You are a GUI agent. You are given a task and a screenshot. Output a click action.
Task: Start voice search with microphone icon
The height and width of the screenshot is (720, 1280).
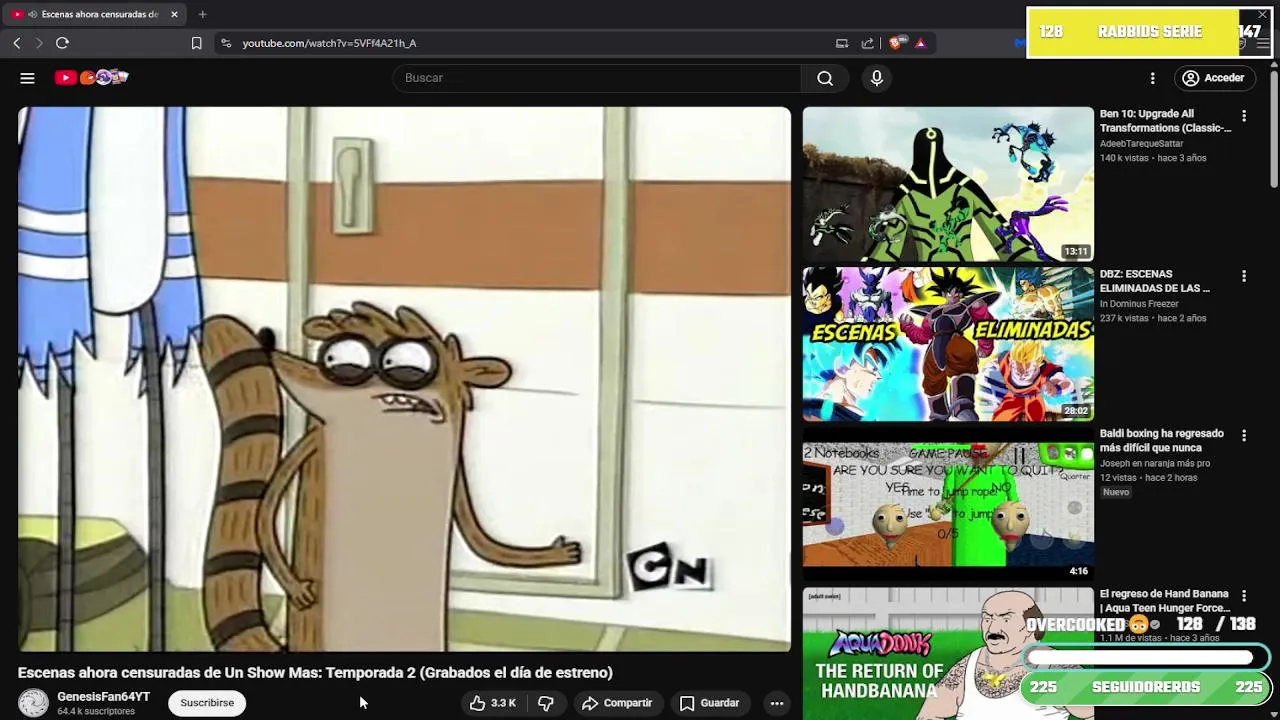877,78
